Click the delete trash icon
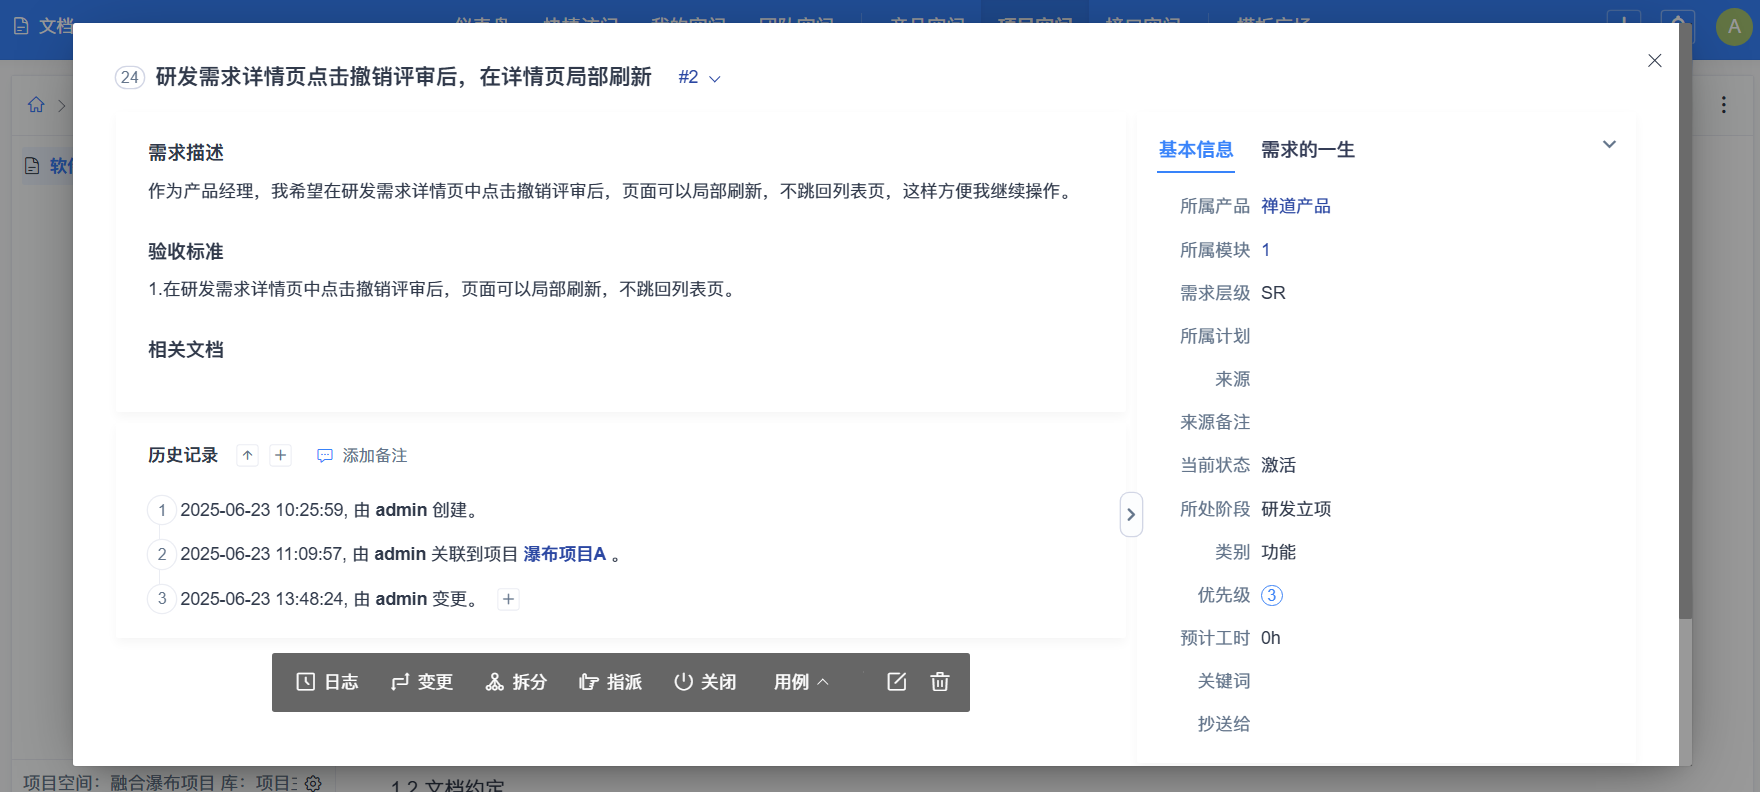 click(x=940, y=682)
